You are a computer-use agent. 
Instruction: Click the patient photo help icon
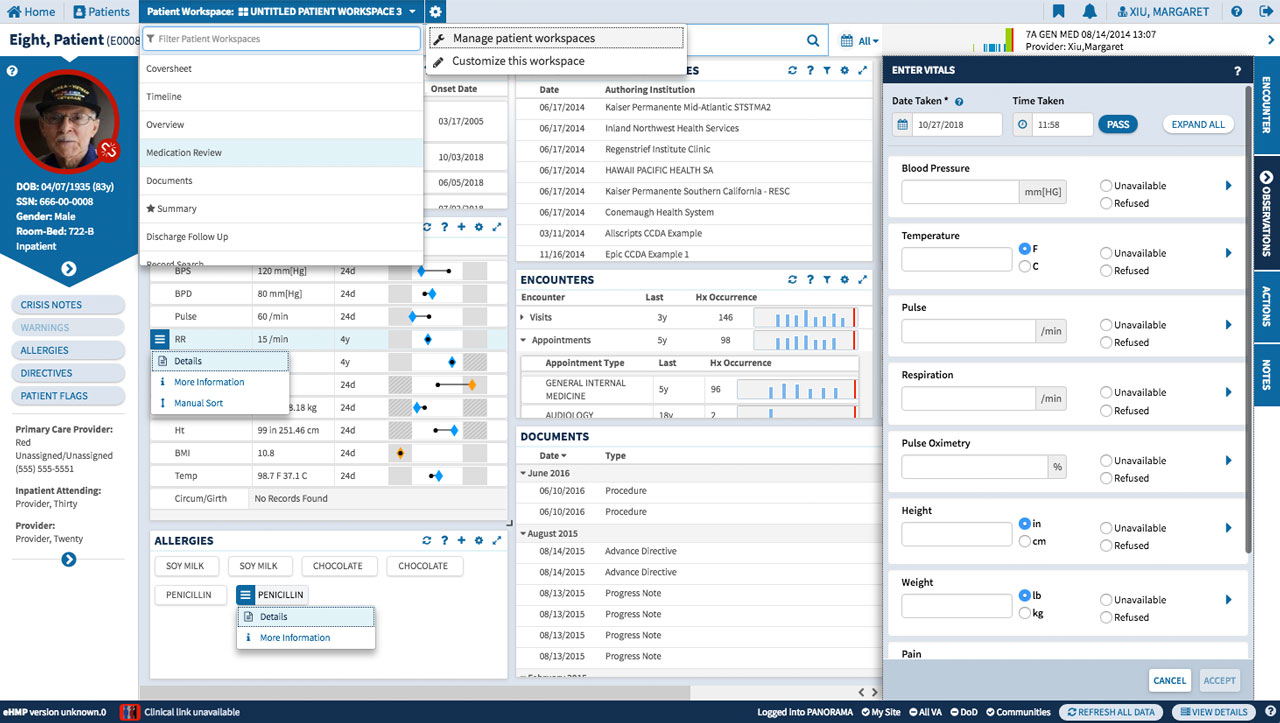tap(12, 71)
